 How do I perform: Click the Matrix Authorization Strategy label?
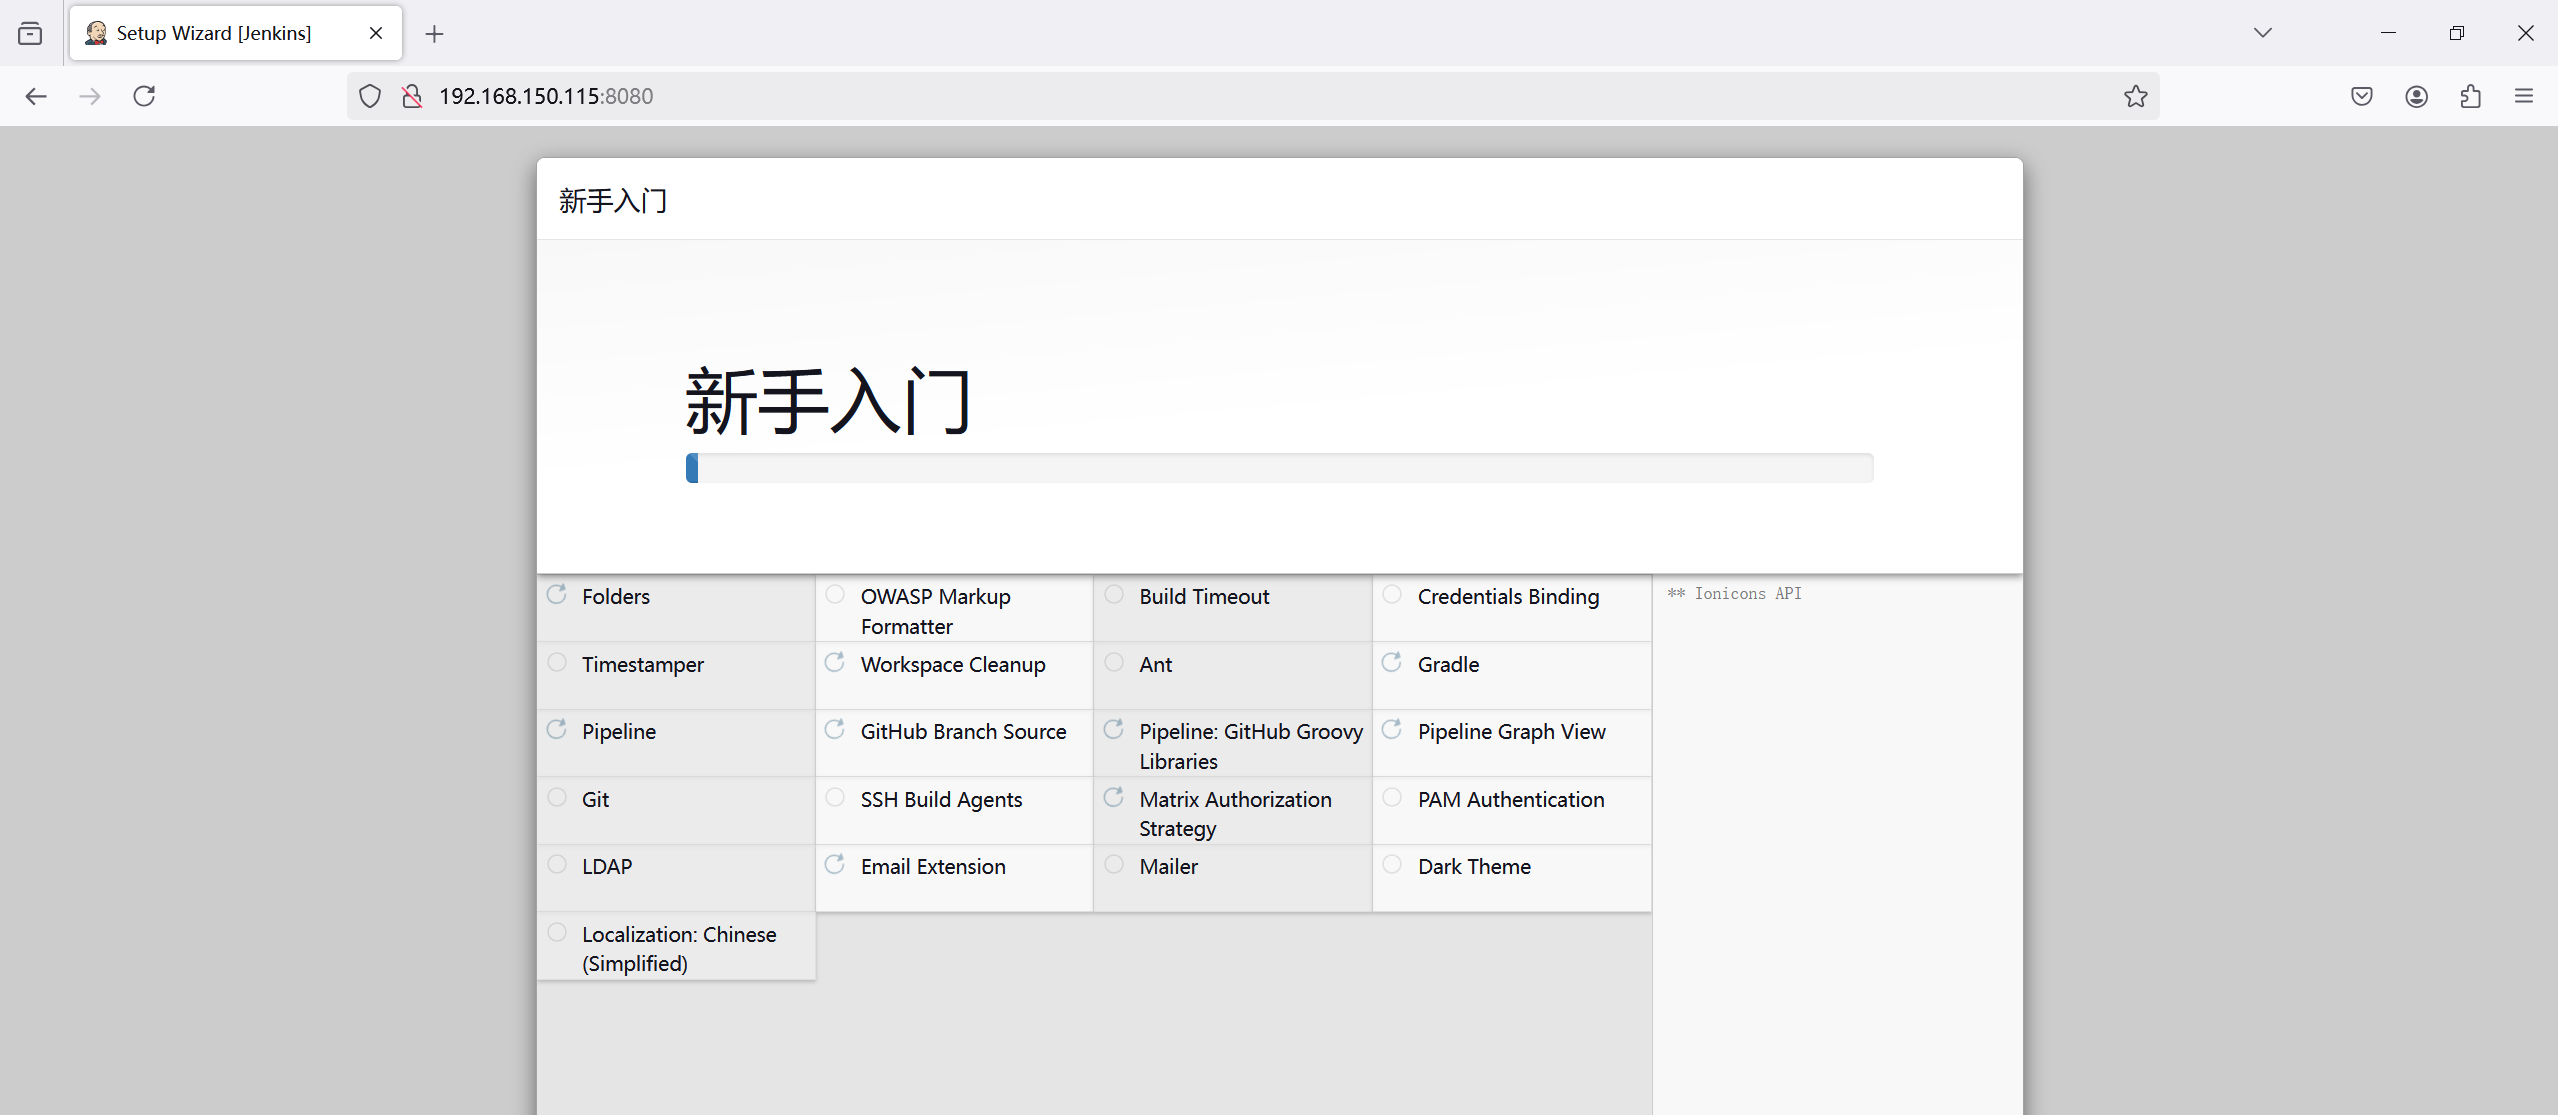[x=1235, y=814]
